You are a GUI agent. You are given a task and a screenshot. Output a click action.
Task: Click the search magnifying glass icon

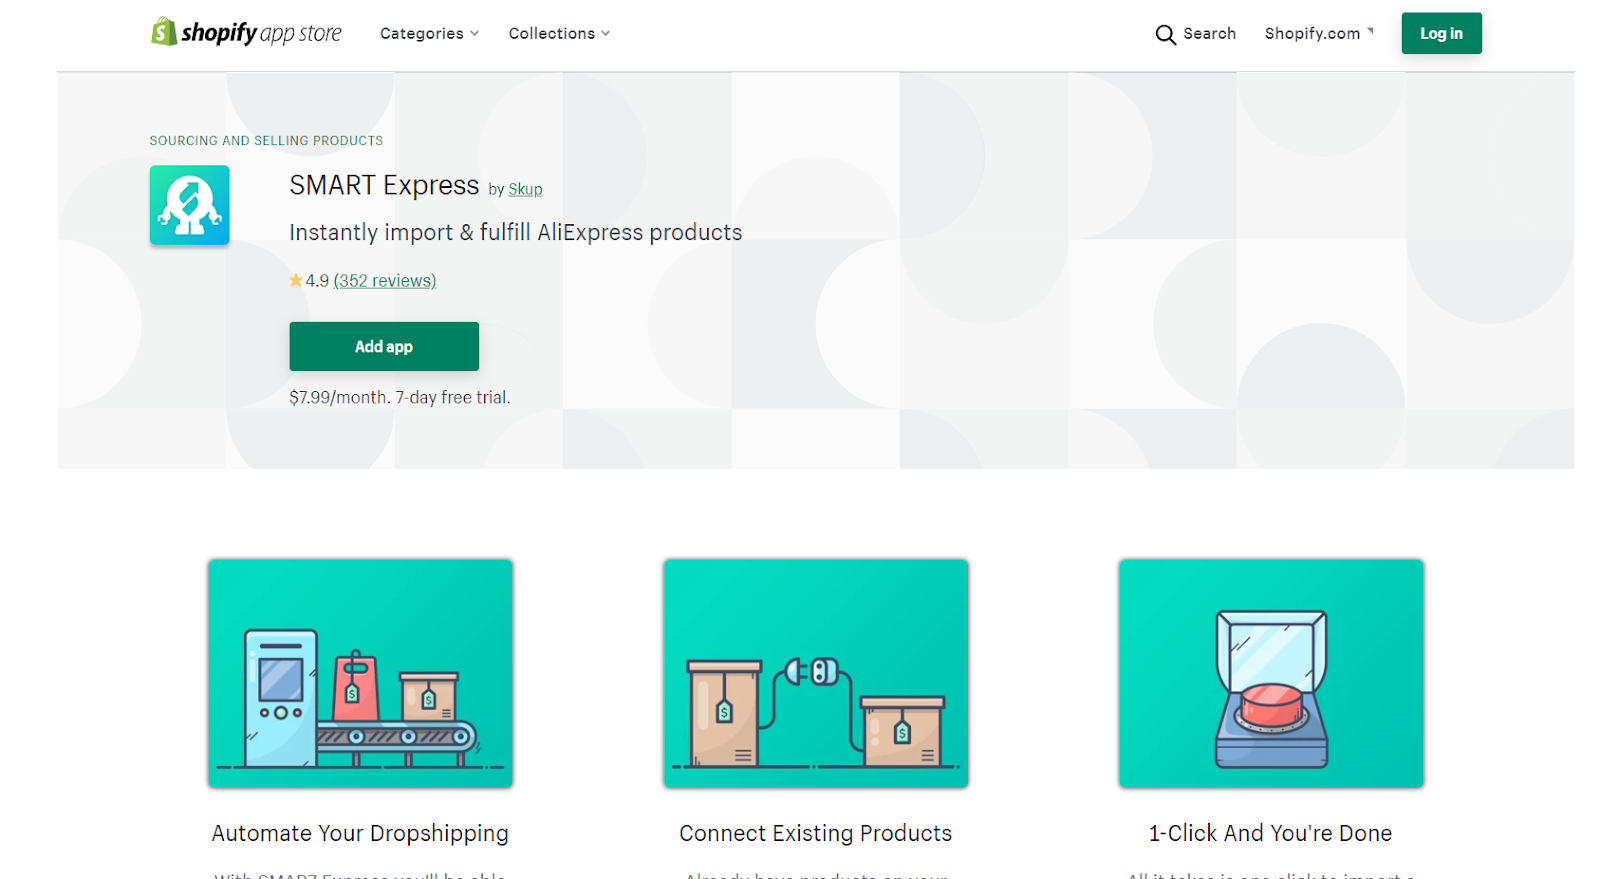point(1165,35)
